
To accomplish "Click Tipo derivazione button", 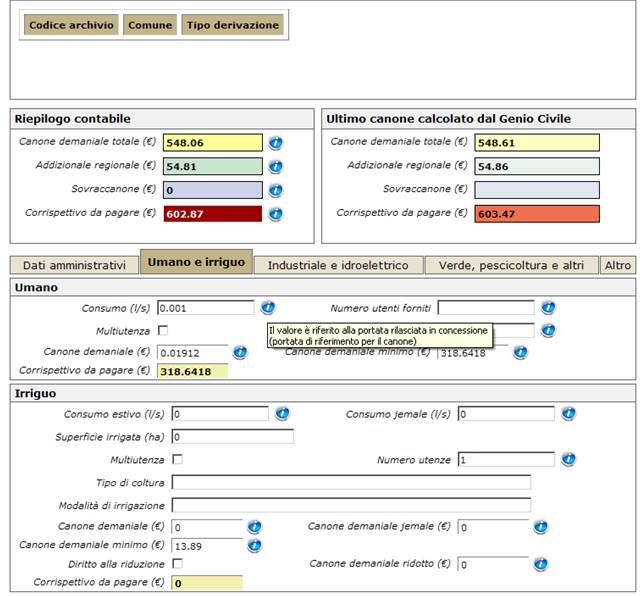I will click(233, 25).
